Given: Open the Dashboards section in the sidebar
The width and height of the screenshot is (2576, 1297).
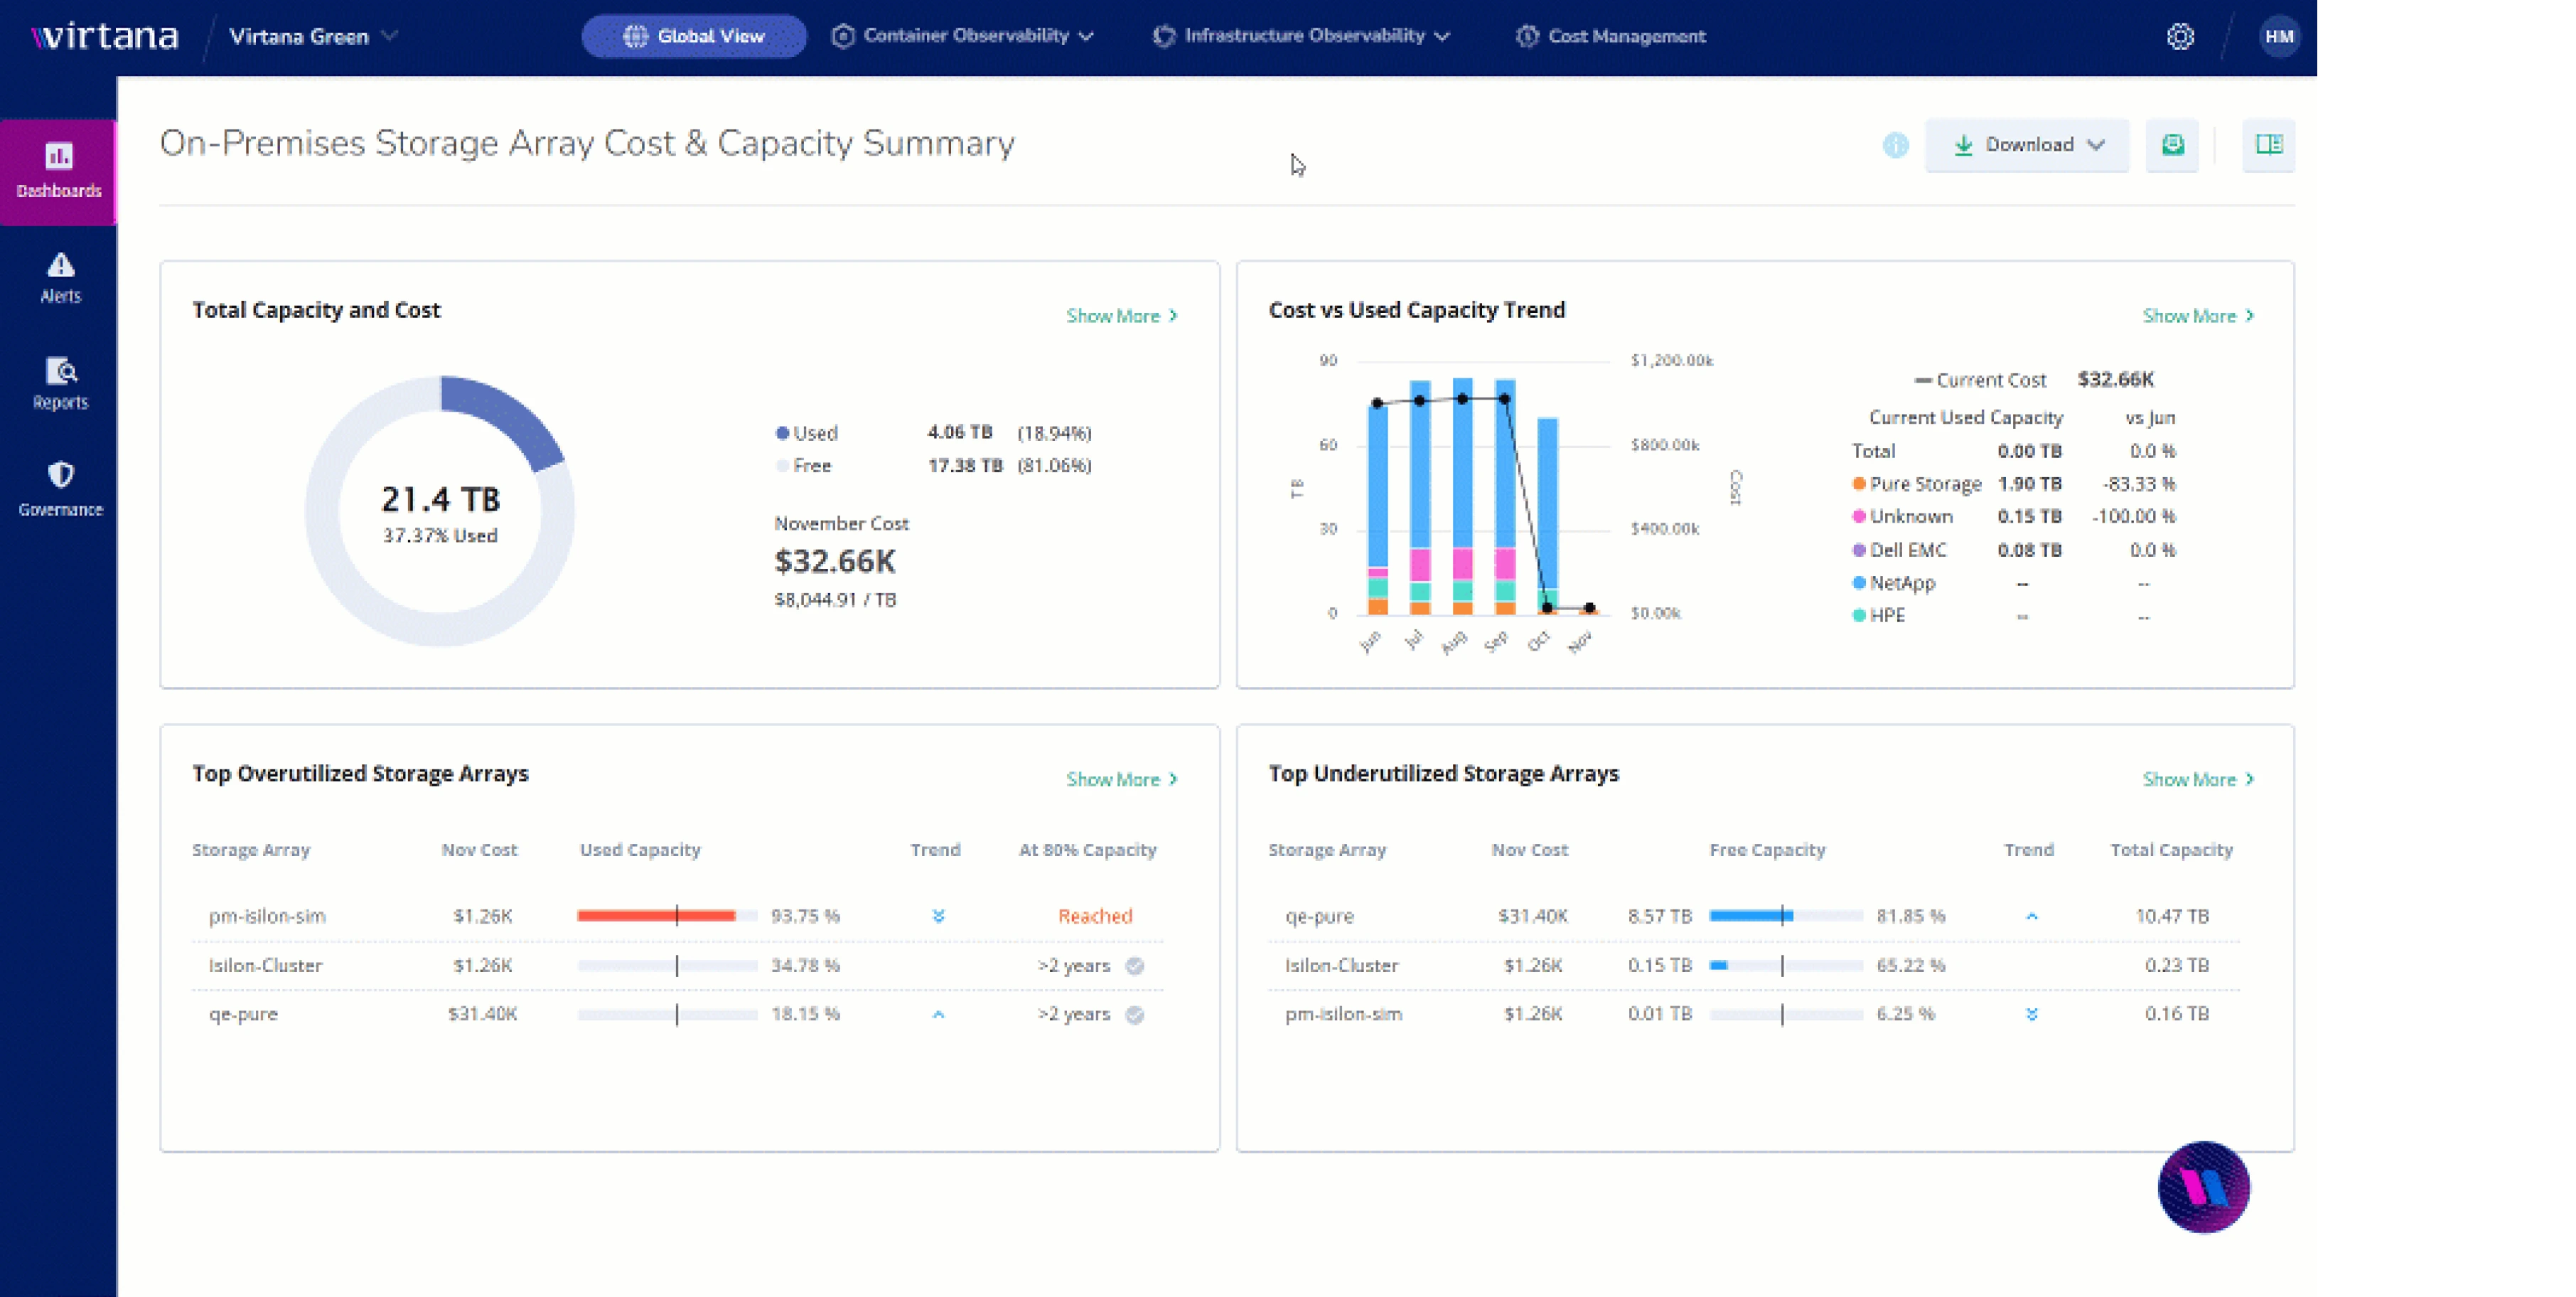Looking at the screenshot, I should pyautogui.click(x=58, y=170).
